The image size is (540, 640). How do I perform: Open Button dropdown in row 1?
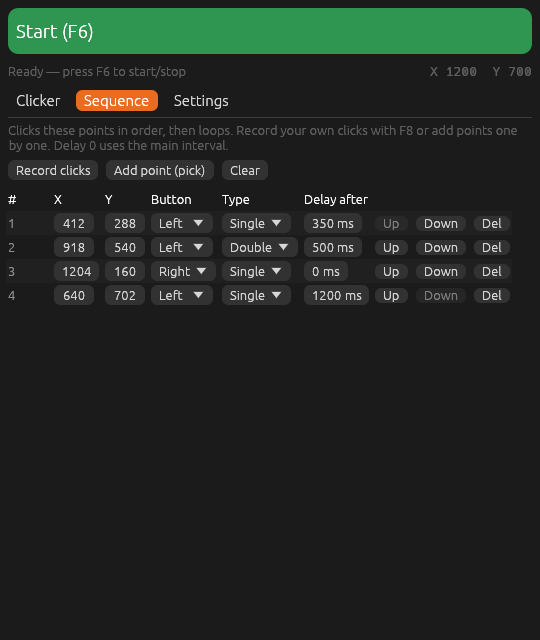click(182, 223)
